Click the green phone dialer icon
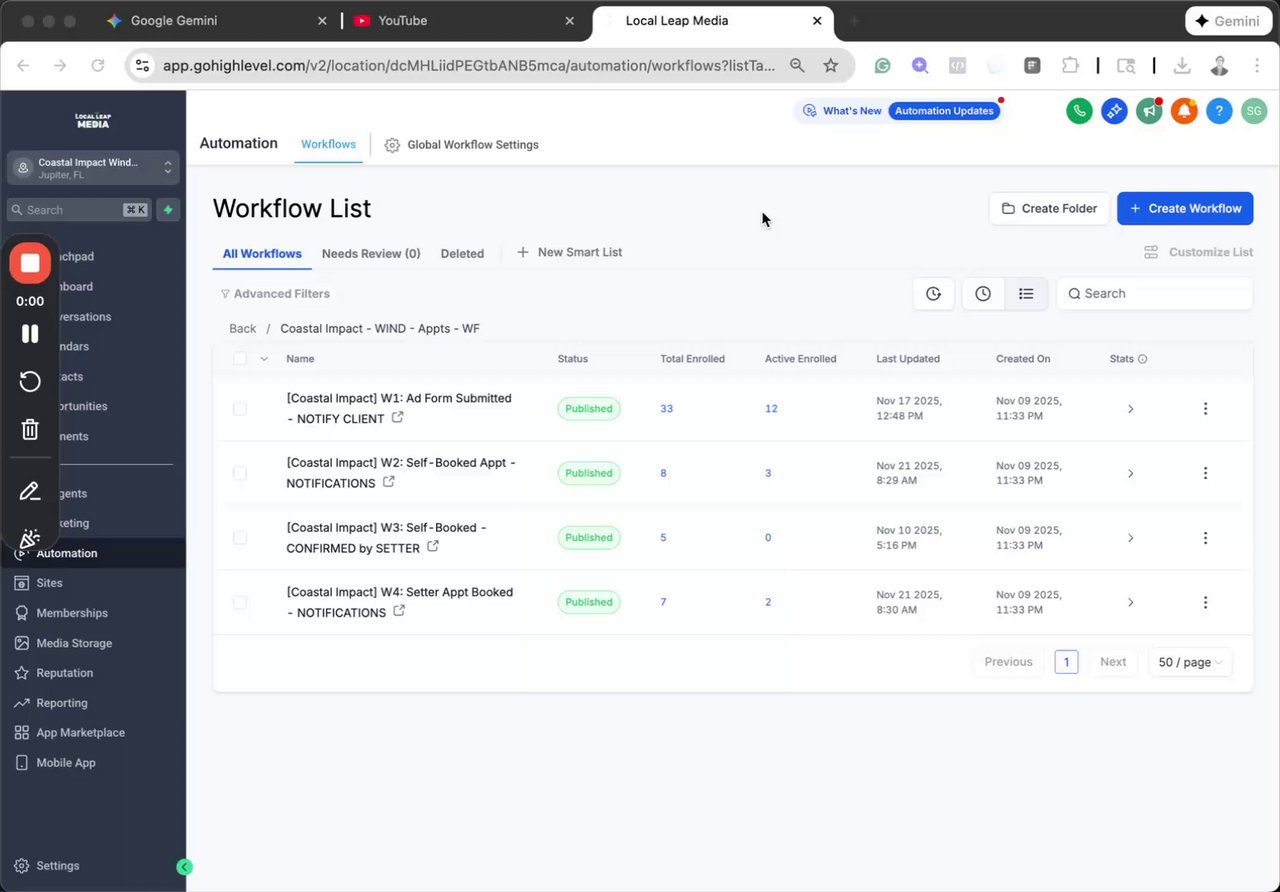This screenshot has height=892, width=1280. point(1079,111)
